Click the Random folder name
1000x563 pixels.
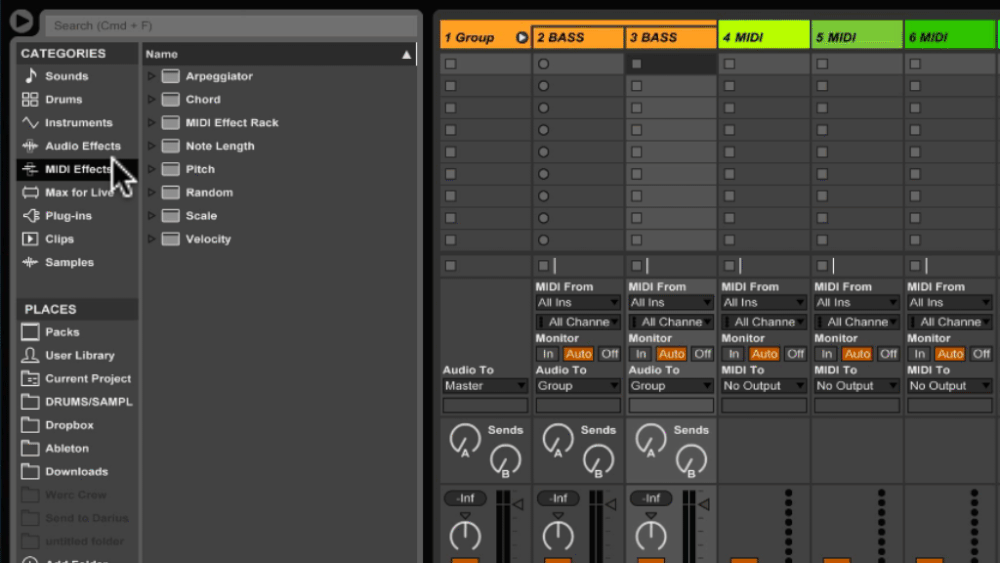pyautogui.click(x=209, y=193)
